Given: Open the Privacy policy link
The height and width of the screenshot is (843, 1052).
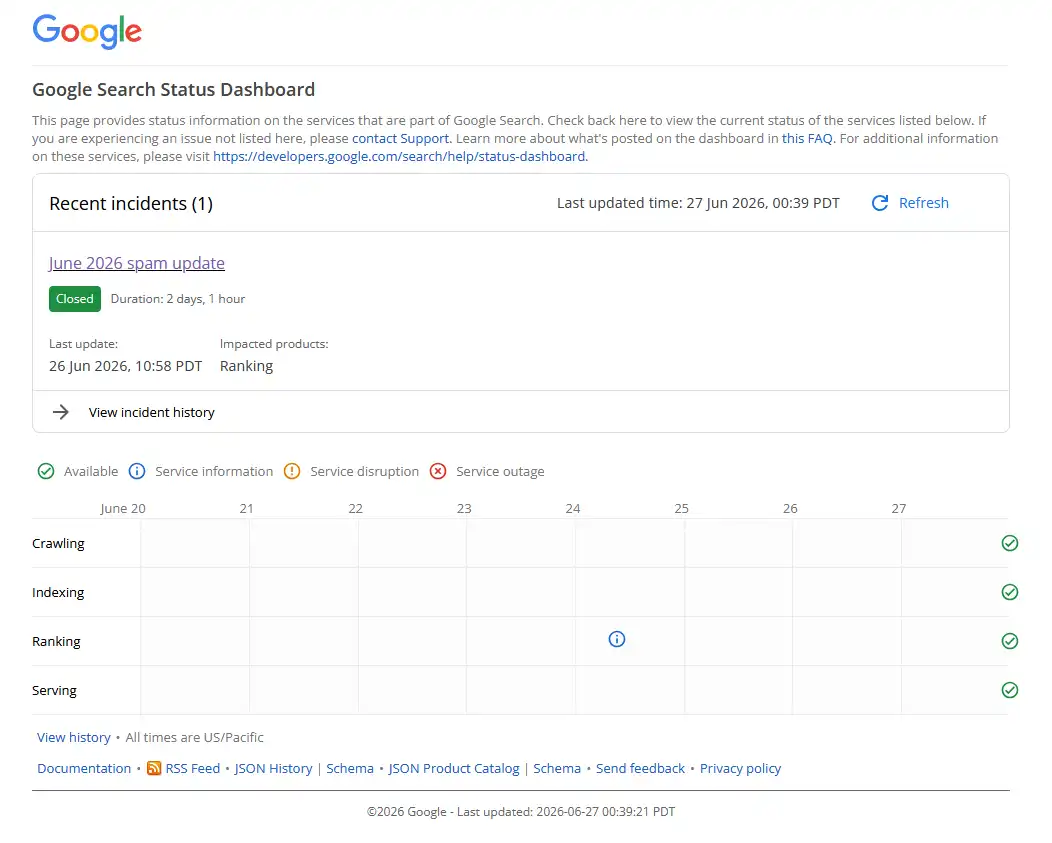Looking at the screenshot, I should pyautogui.click(x=740, y=768).
